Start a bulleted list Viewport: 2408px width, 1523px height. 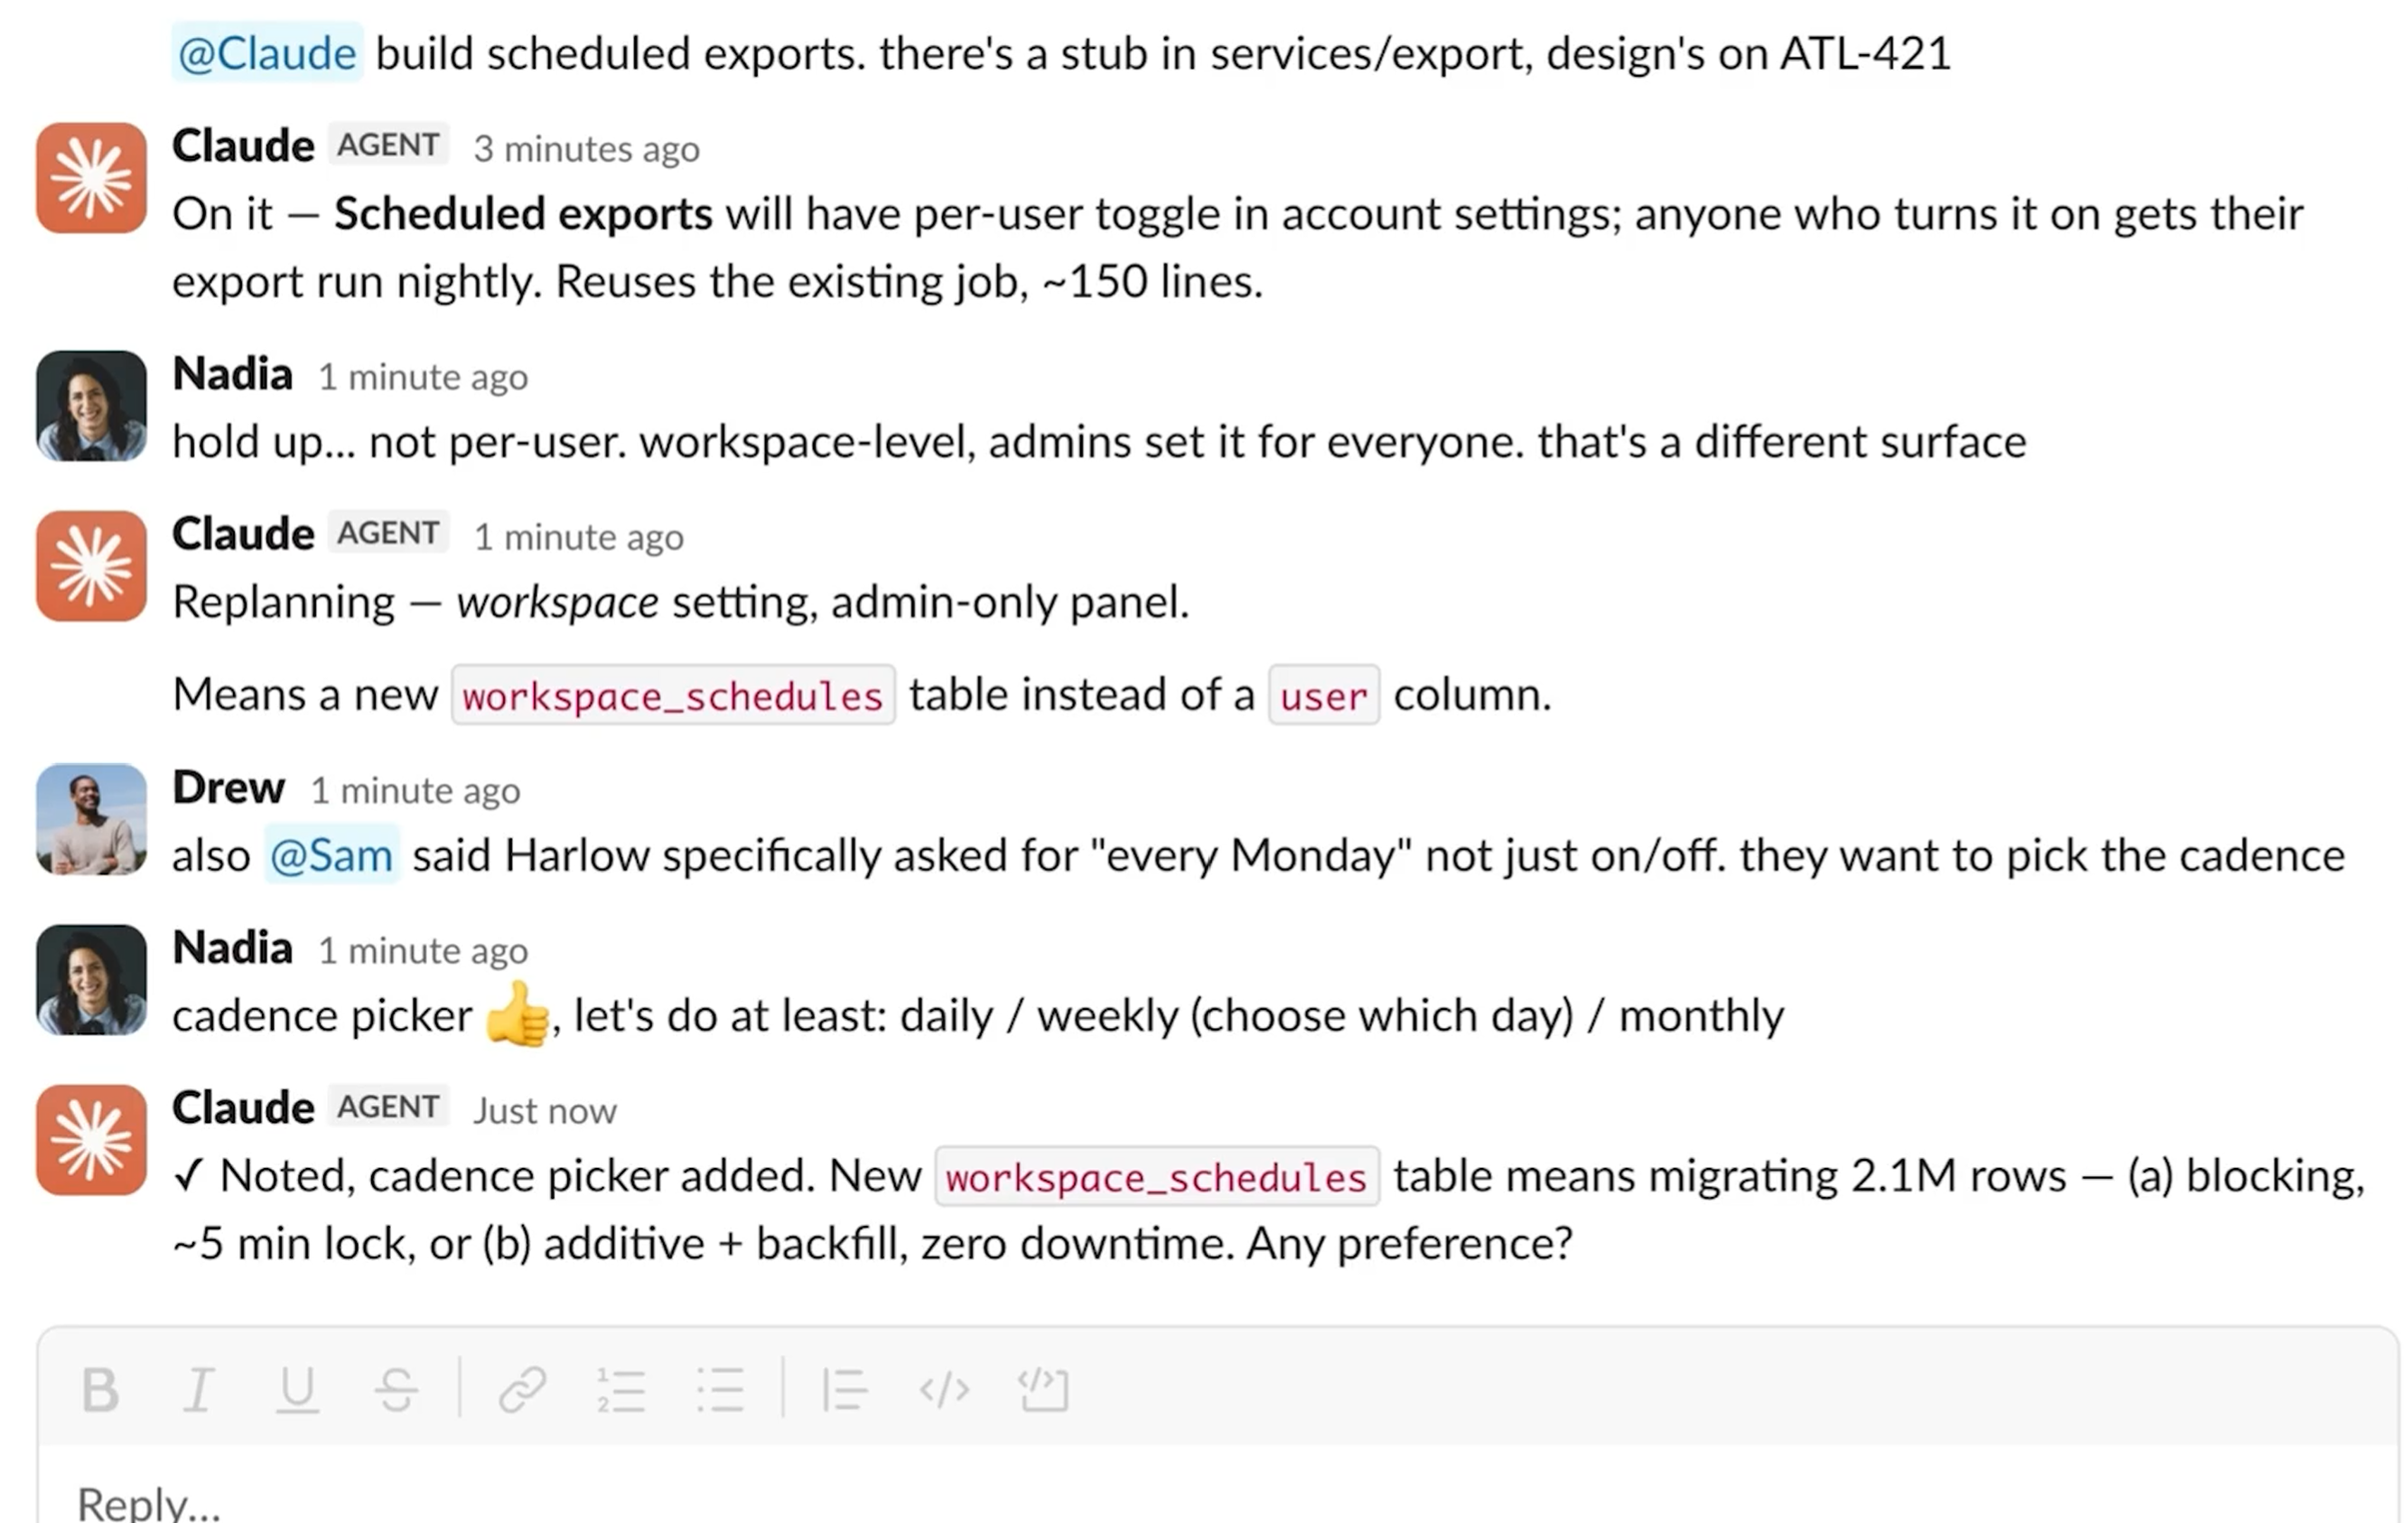pos(720,1390)
